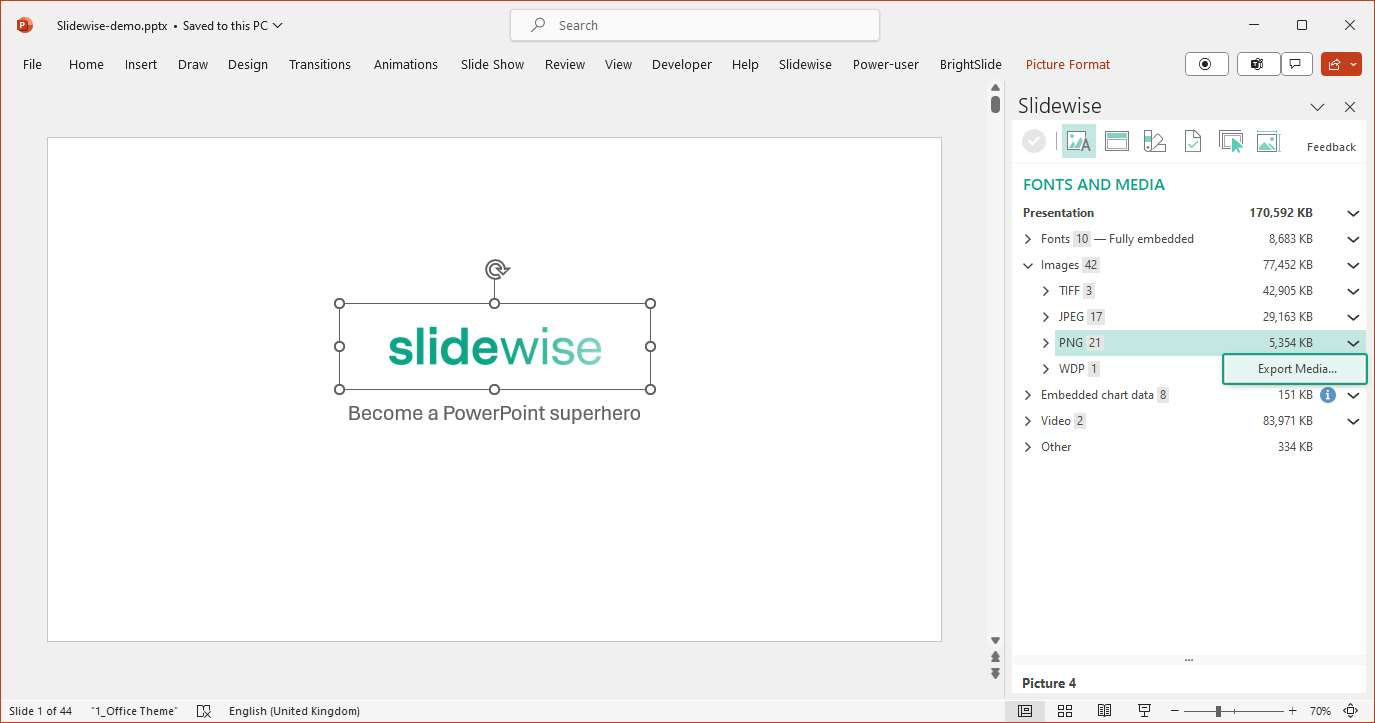
Task: Expand the Fonts group in Slidewise
Action: 1027,239
